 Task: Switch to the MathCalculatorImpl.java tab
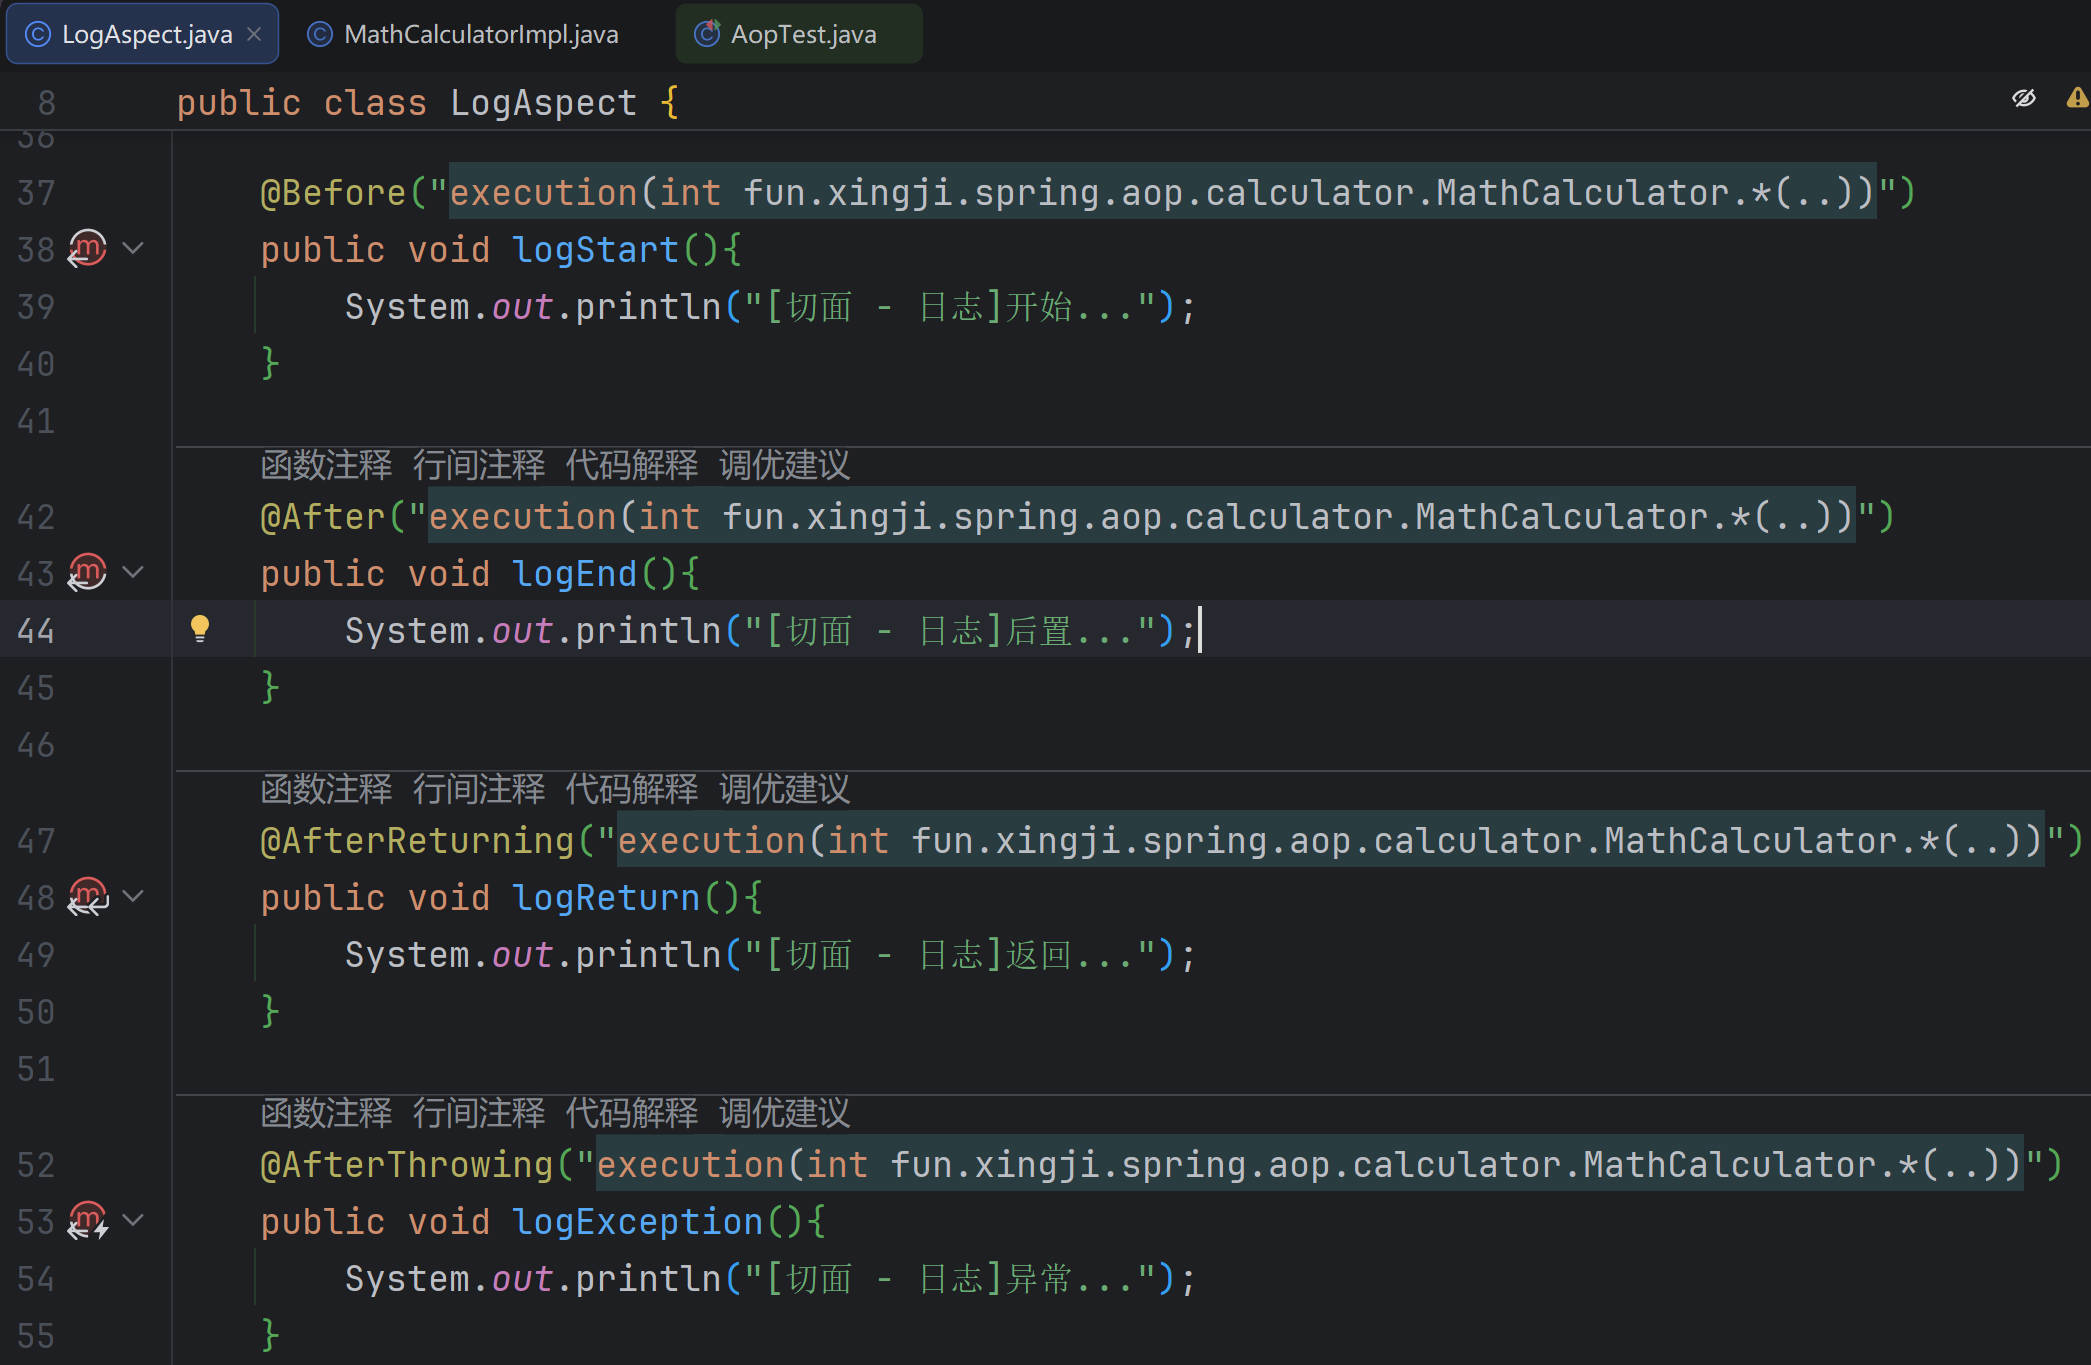click(480, 35)
